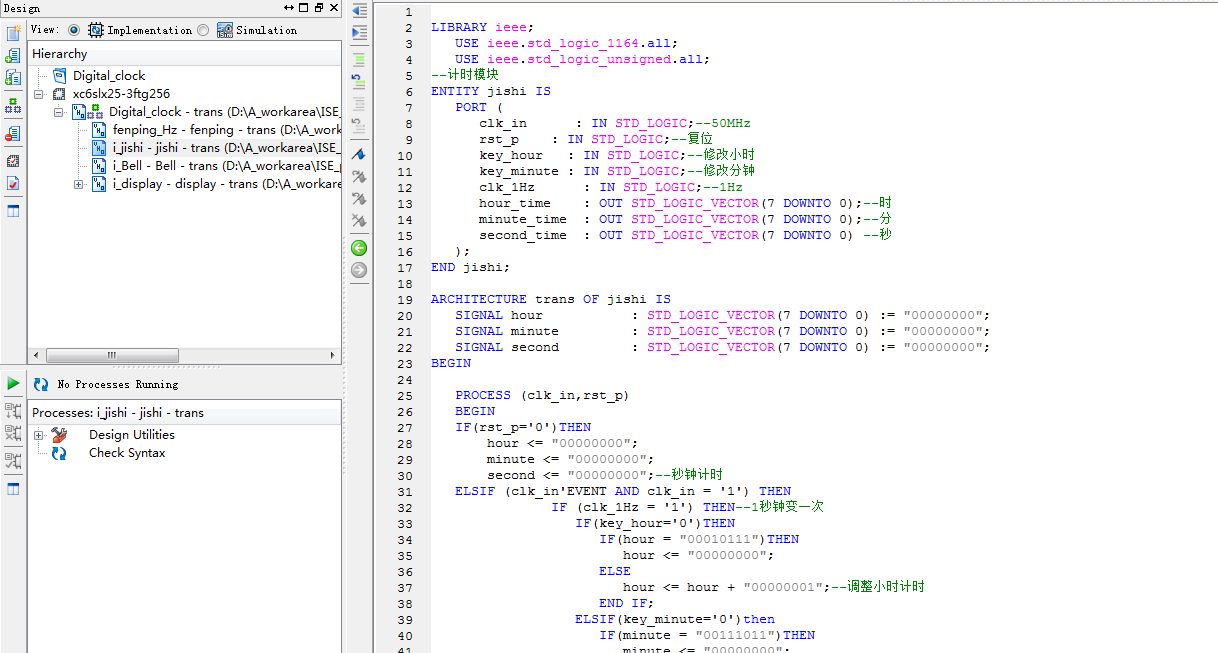Viewport: 1218px width, 653px height.
Task: Collapse the xc6slx25-3ftg256 device node
Action: coord(39,94)
